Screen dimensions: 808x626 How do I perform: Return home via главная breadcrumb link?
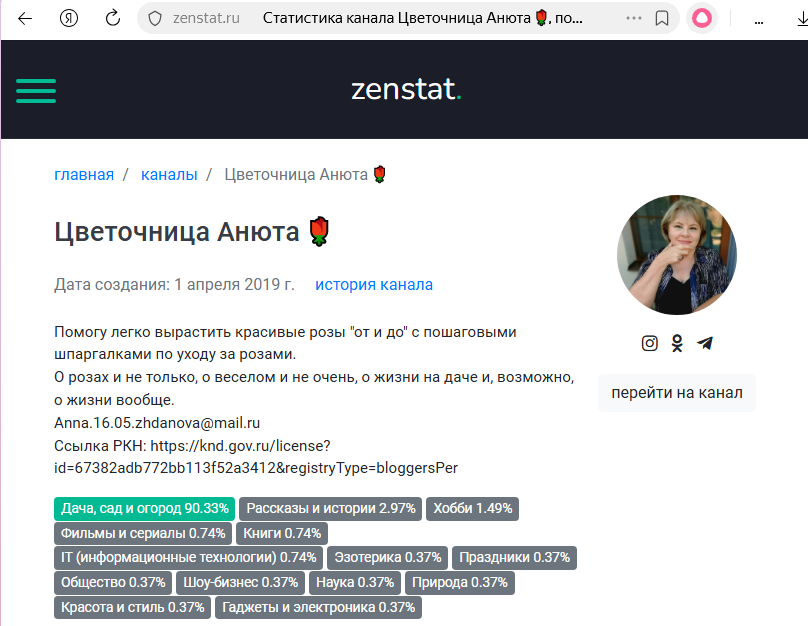coord(84,174)
